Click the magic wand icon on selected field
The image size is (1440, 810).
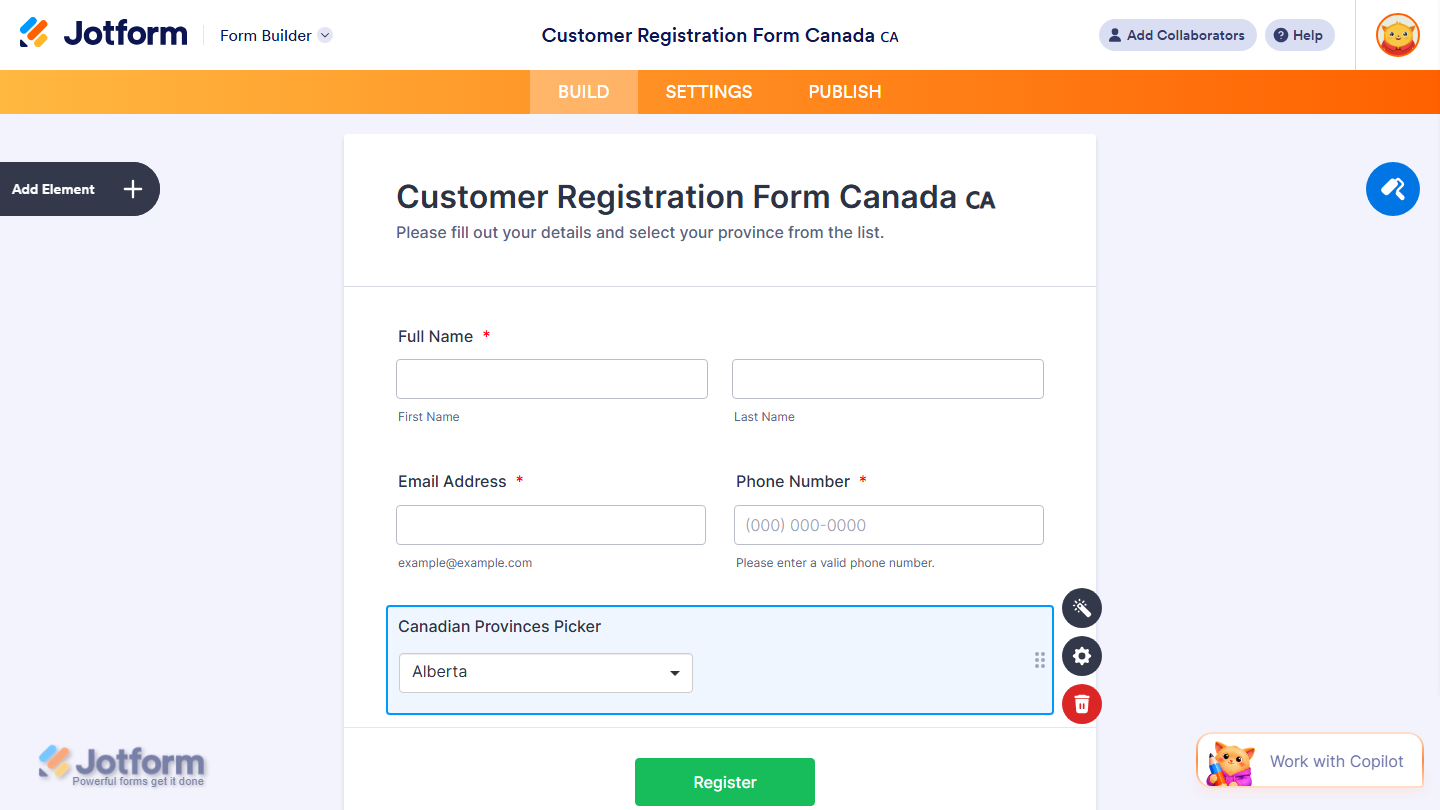tap(1081, 608)
